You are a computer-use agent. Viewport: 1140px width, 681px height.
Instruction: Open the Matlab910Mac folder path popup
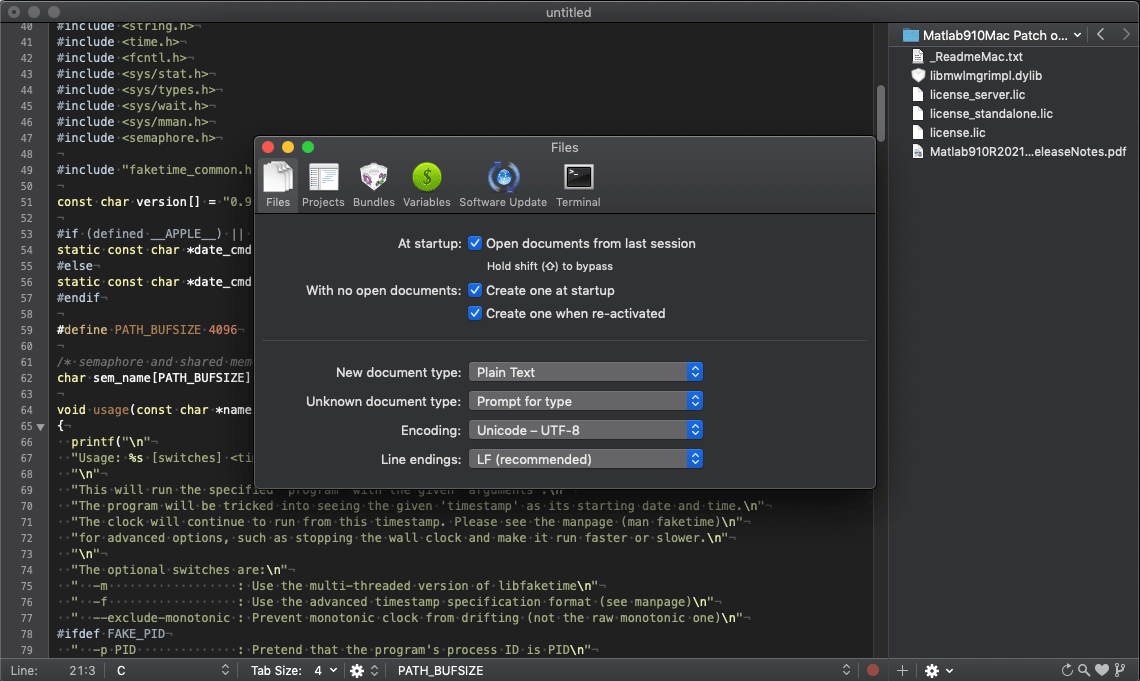[x=992, y=35]
